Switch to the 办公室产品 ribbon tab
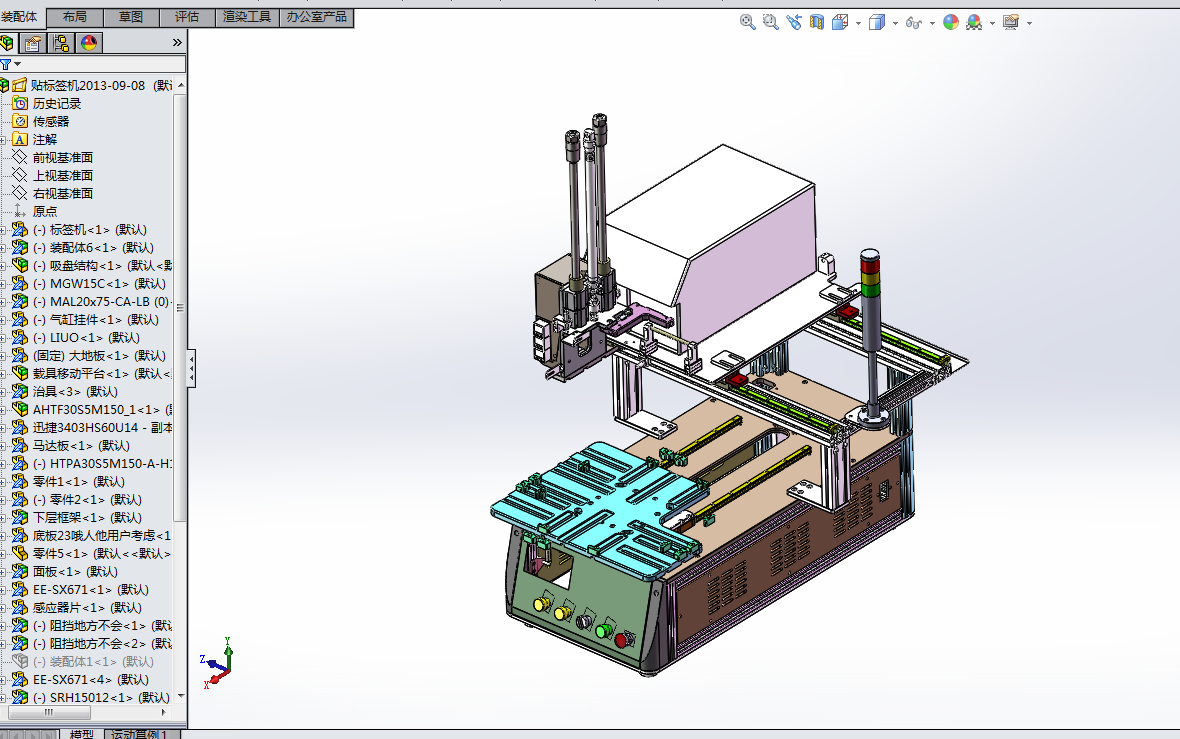 pos(317,17)
